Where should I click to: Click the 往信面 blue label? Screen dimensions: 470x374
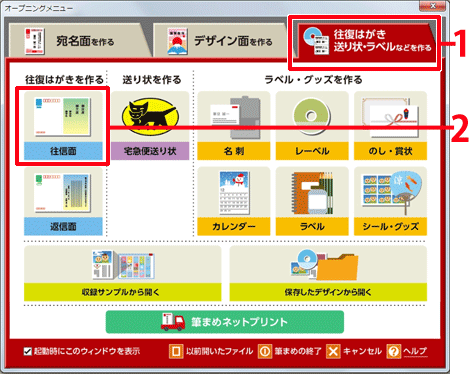pyautogui.click(x=63, y=151)
